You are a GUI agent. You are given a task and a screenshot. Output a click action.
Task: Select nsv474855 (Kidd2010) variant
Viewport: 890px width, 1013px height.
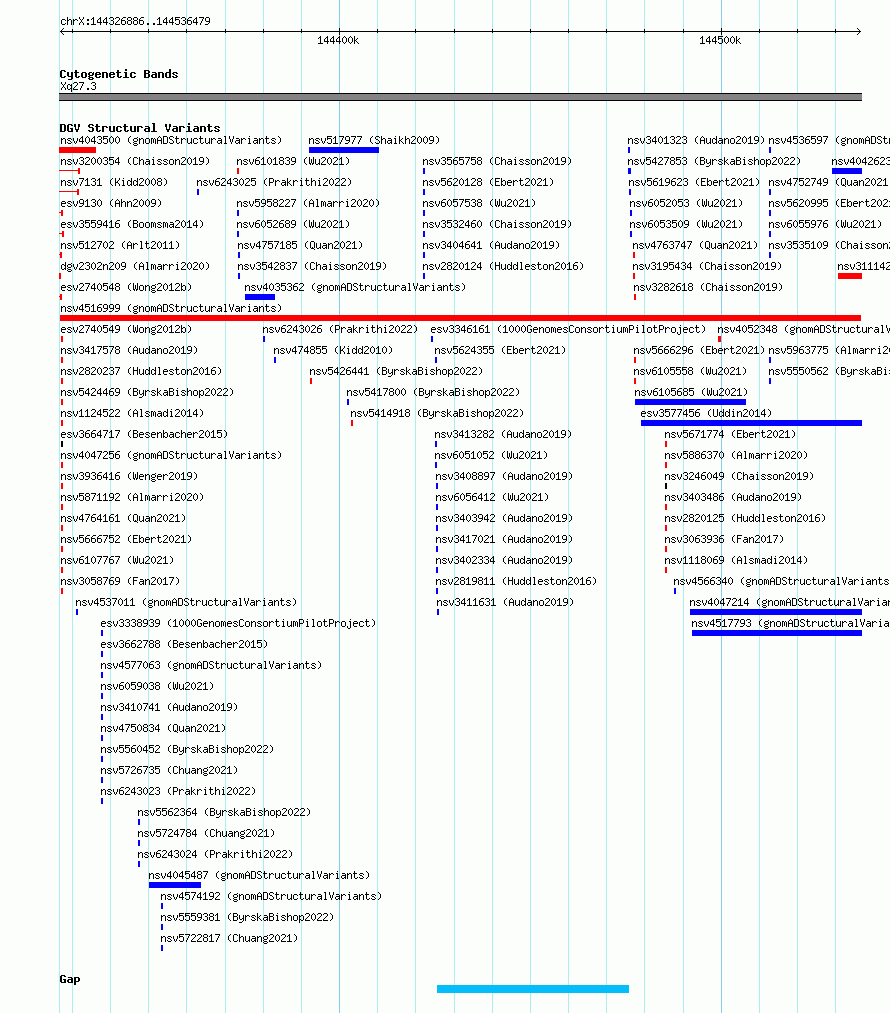333,350
